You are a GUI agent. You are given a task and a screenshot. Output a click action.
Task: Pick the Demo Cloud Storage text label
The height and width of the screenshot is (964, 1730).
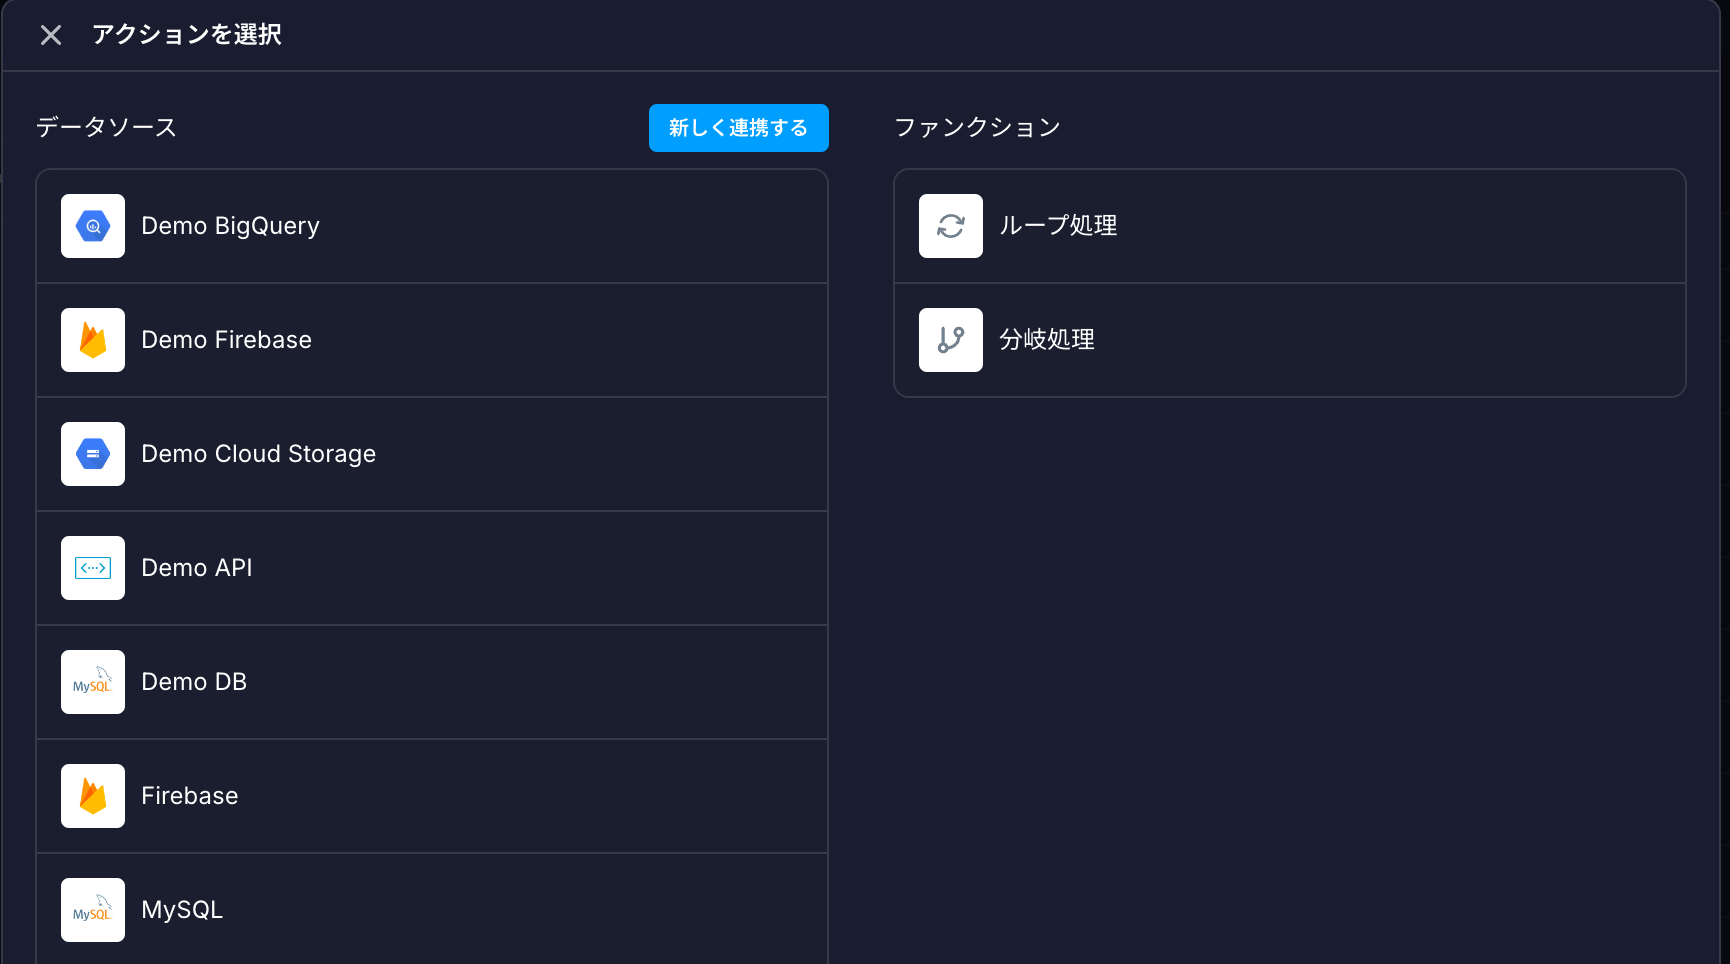coord(258,454)
